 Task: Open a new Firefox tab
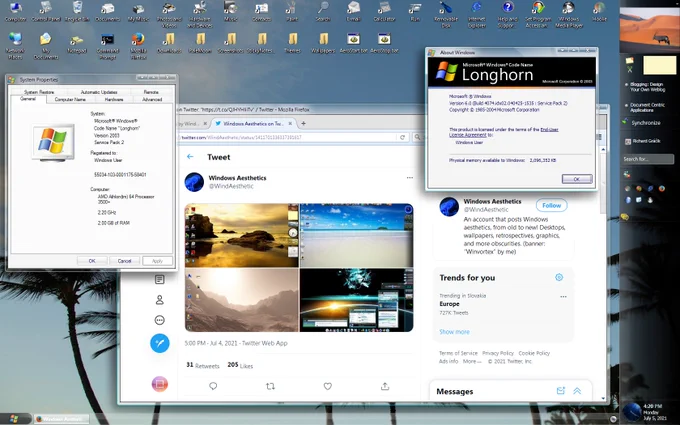303,124
